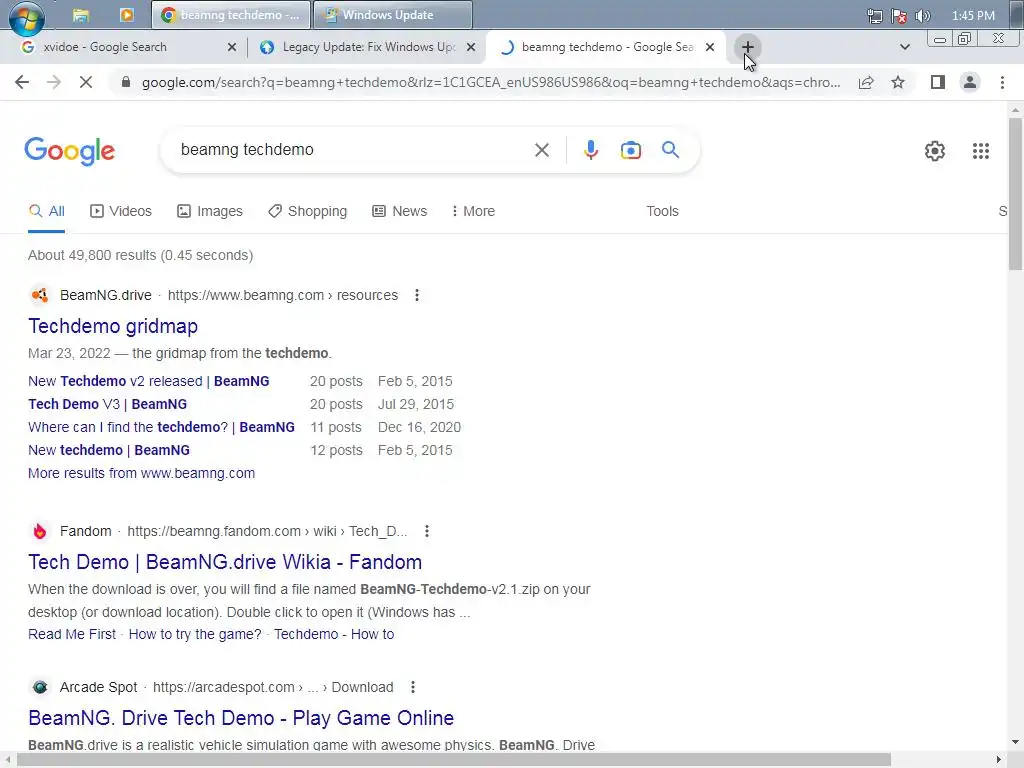Viewport: 1024px width, 768px height.
Task: Click the browser forward arrow
Action: pos(54,82)
